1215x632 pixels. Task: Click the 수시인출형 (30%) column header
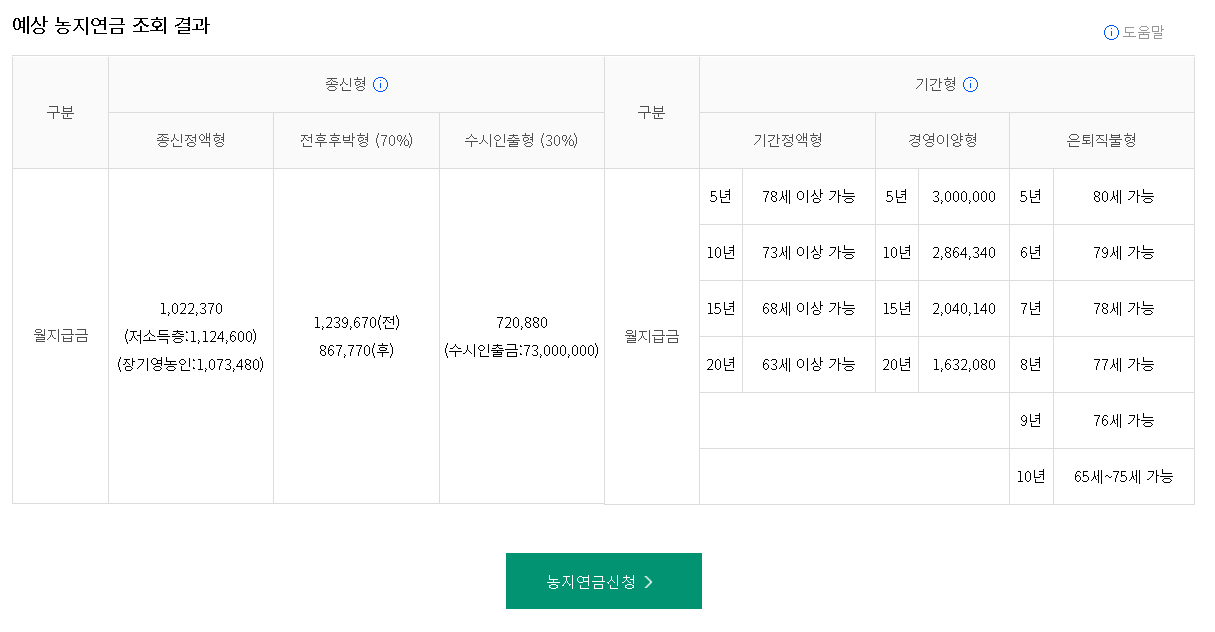point(521,140)
